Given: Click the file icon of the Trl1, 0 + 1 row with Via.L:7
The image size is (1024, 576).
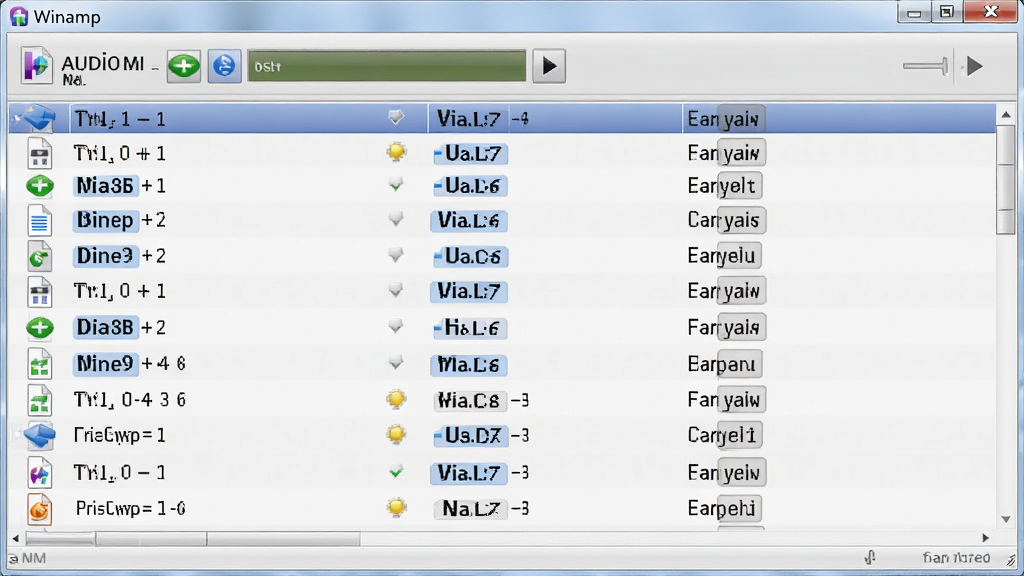Looking at the screenshot, I should pyautogui.click(x=40, y=291).
